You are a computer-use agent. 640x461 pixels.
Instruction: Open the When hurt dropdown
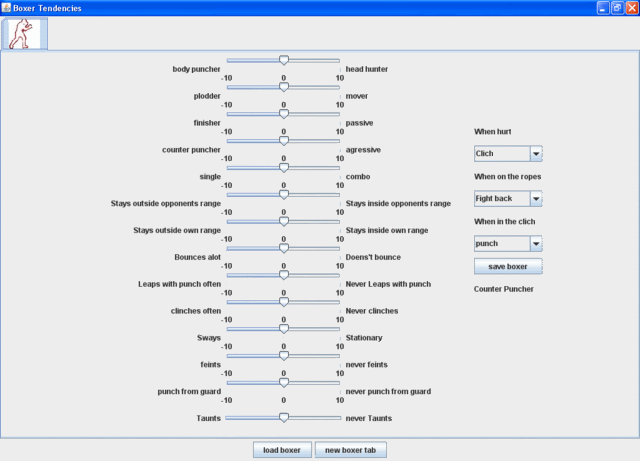click(536, 154)
